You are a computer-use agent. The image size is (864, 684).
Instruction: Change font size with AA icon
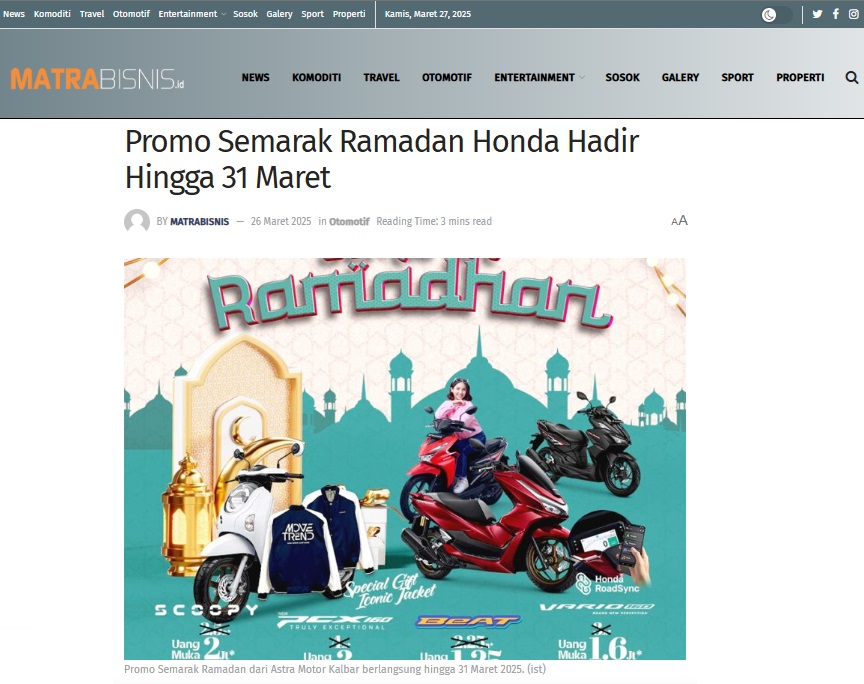coord(679,221)
